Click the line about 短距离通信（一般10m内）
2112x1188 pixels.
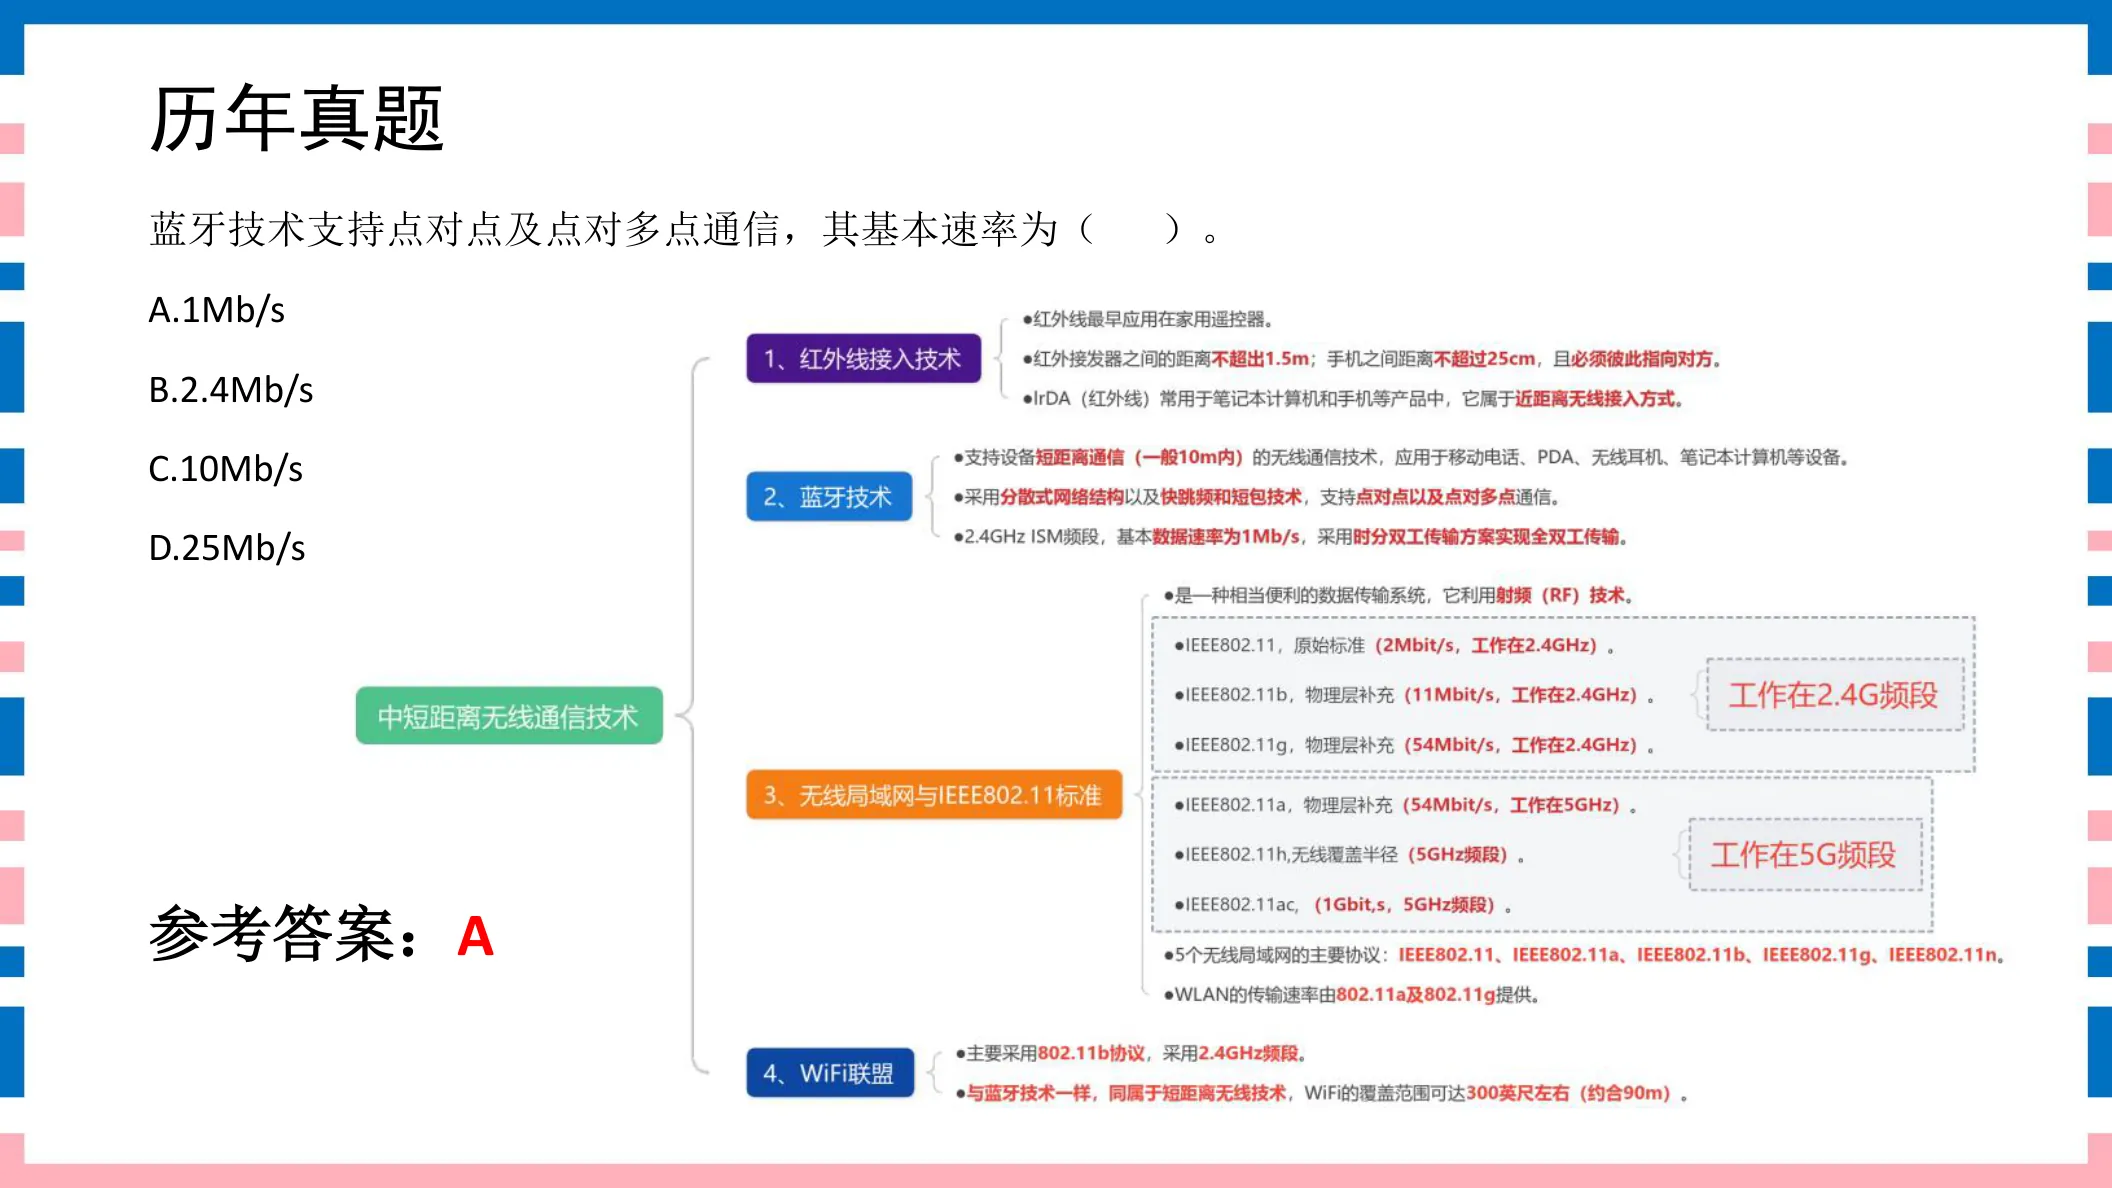[x=1401, y=457]
